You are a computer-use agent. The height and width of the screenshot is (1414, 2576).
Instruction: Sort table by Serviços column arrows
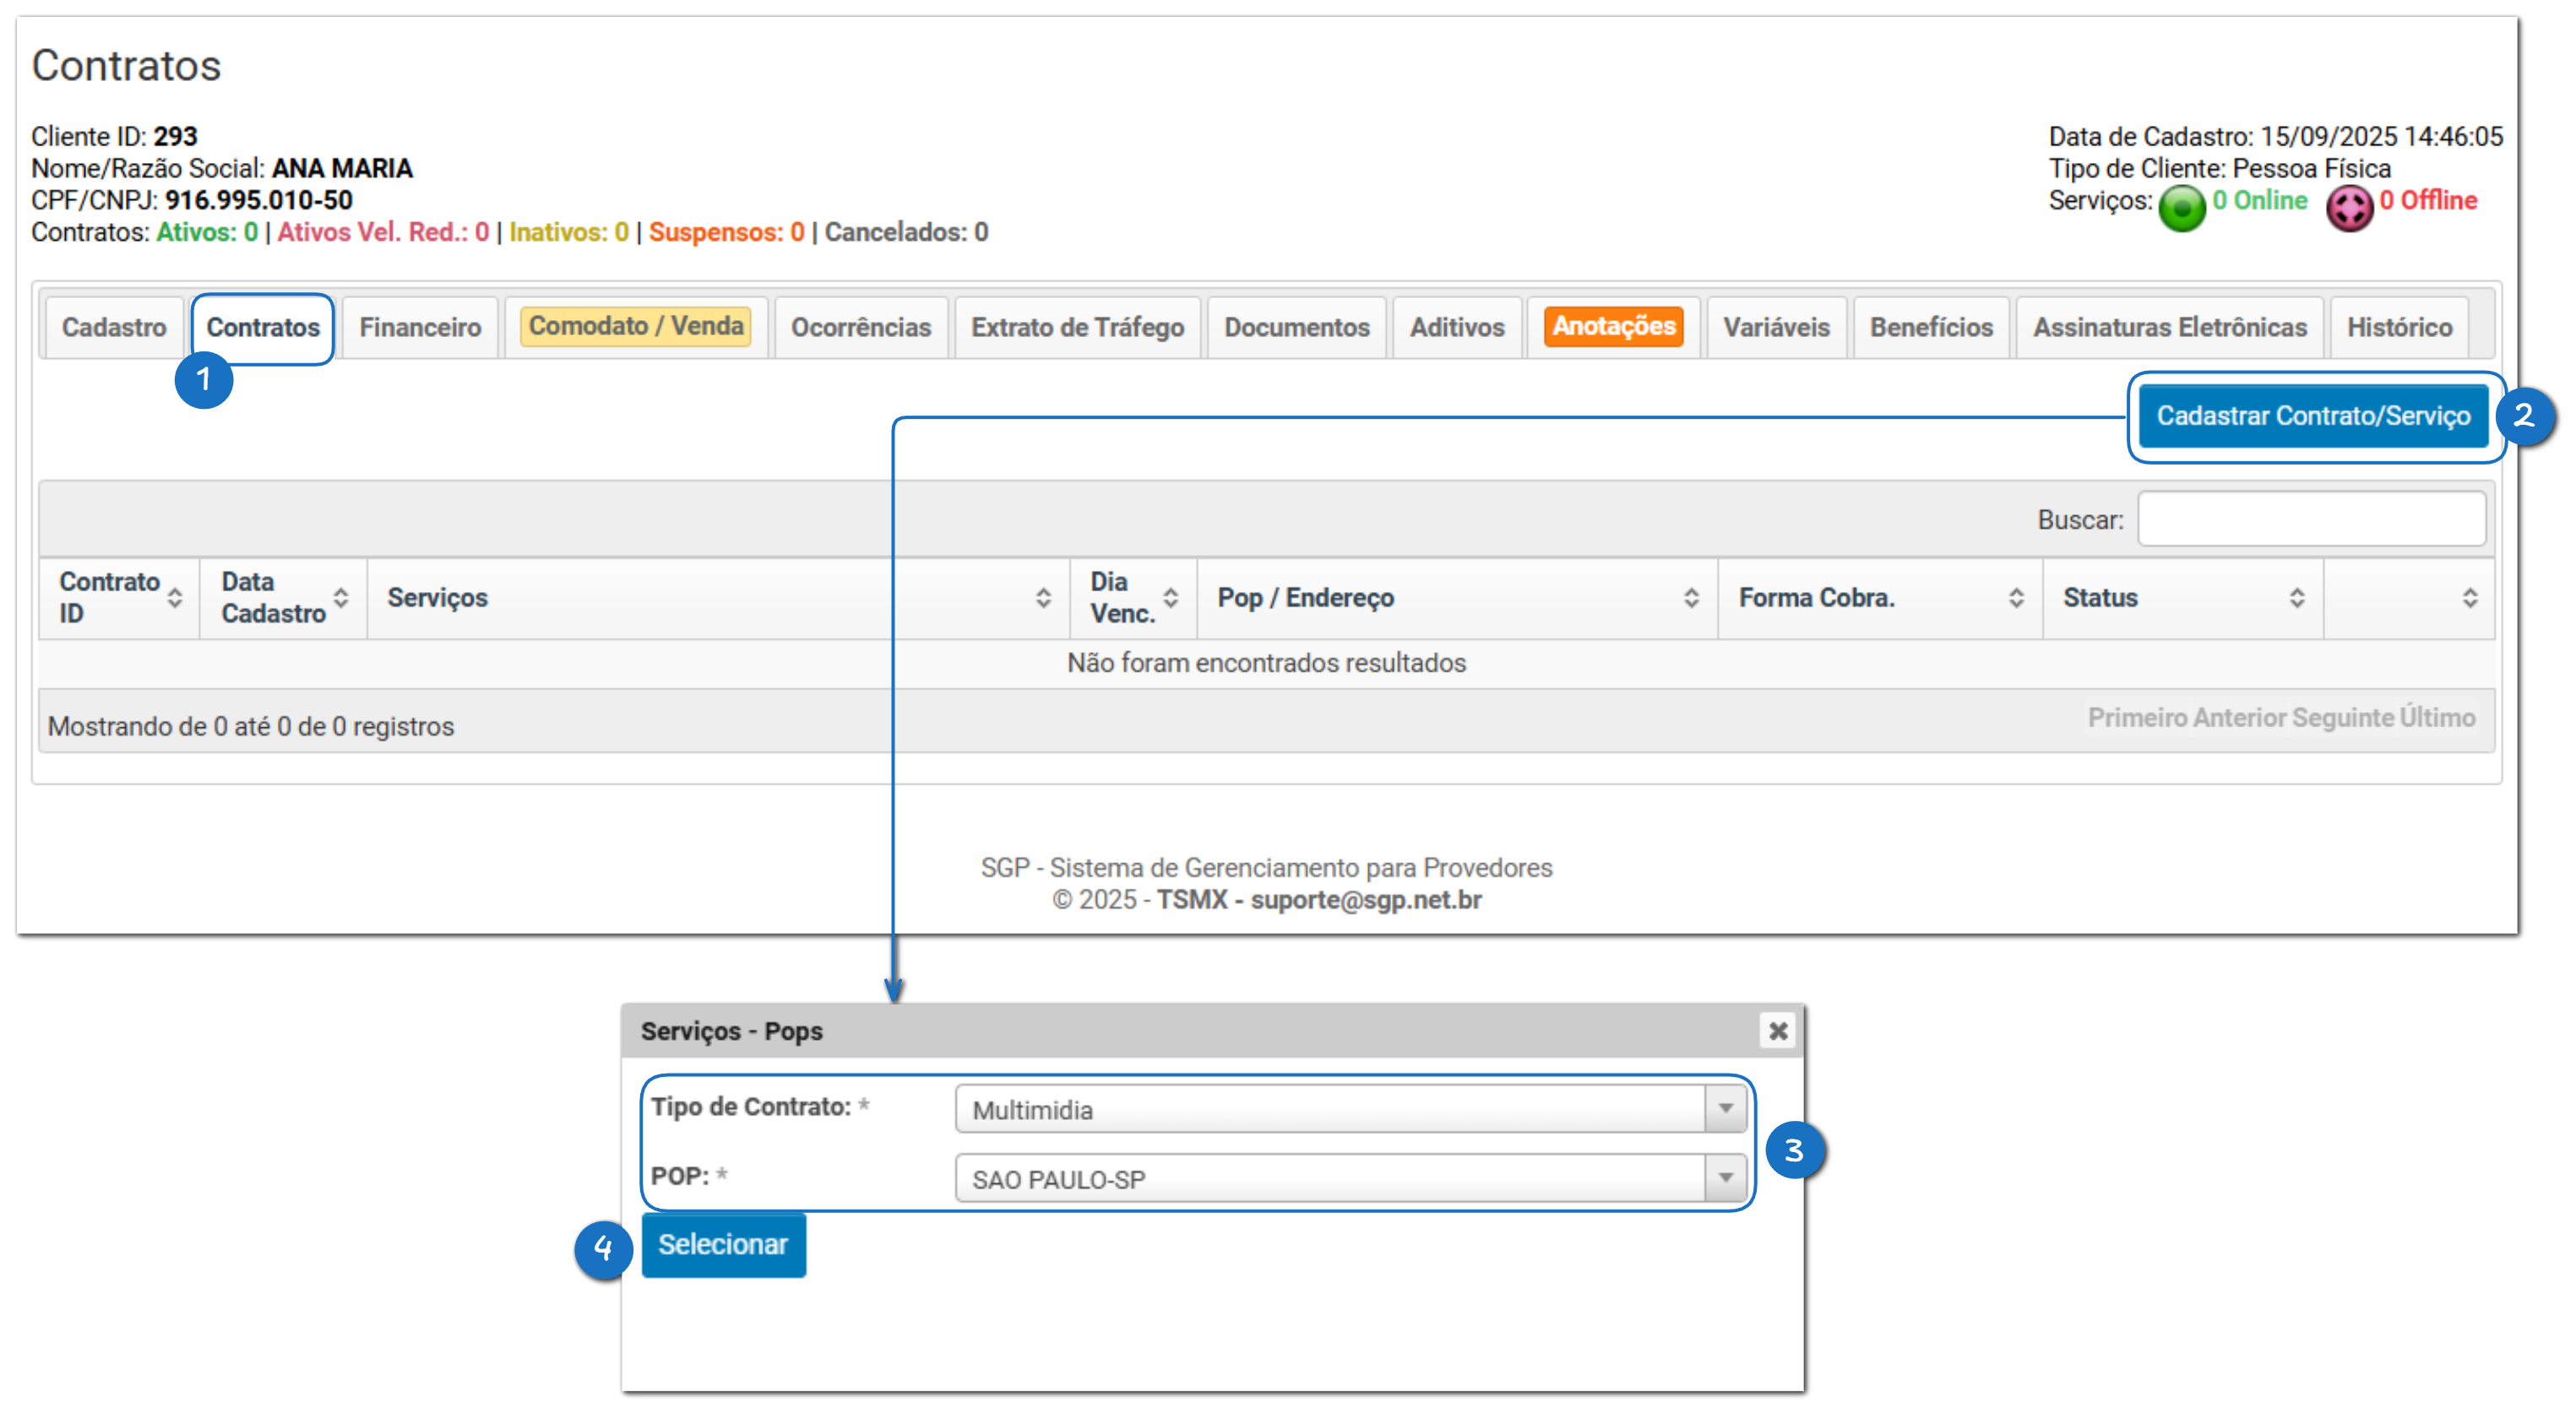(1043, 598)
